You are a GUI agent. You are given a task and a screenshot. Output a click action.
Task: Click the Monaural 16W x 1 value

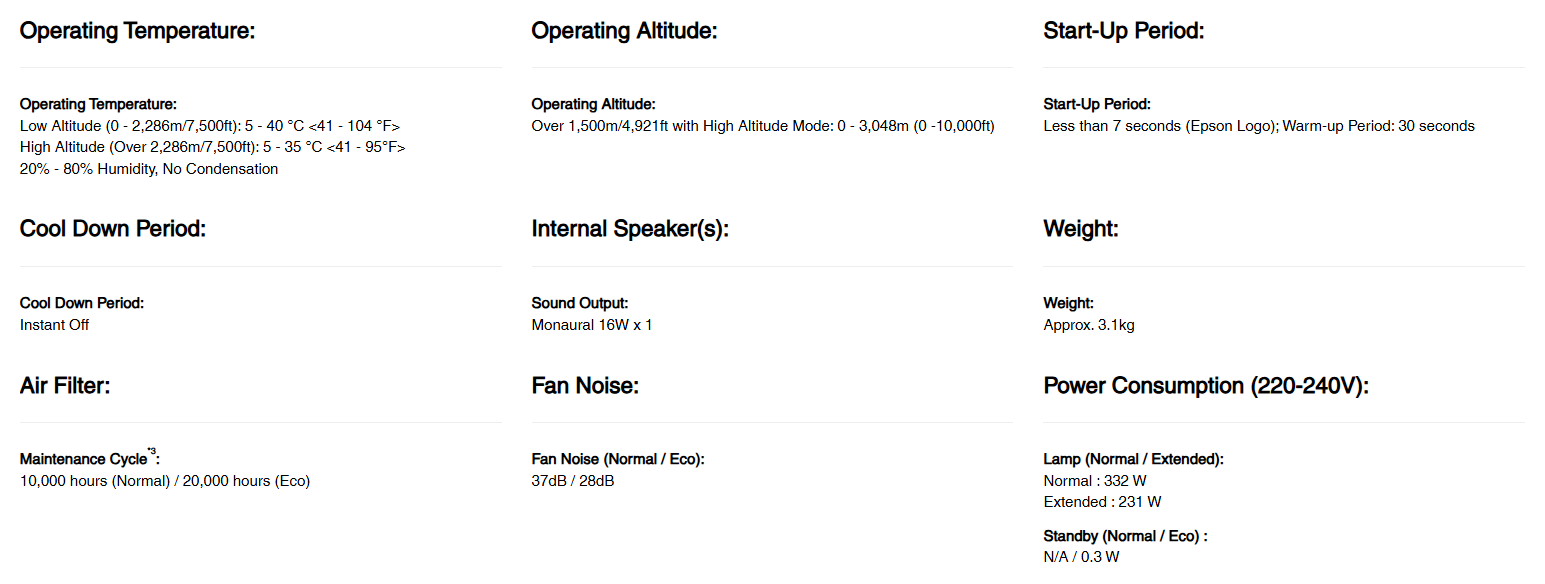pos(591,325)
